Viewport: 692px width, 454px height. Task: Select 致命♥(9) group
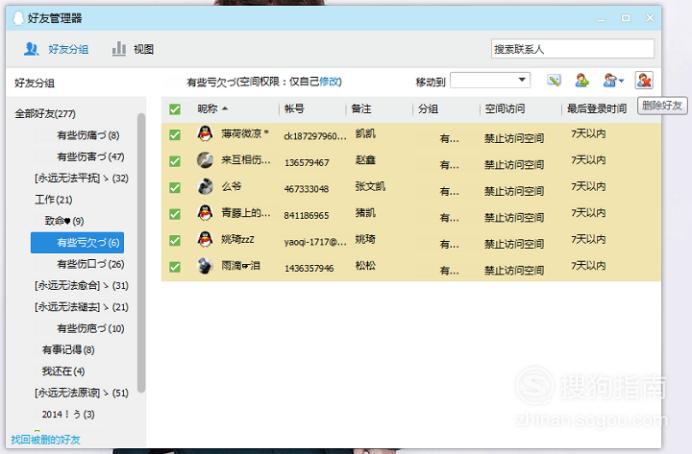[x=64, y=221]
